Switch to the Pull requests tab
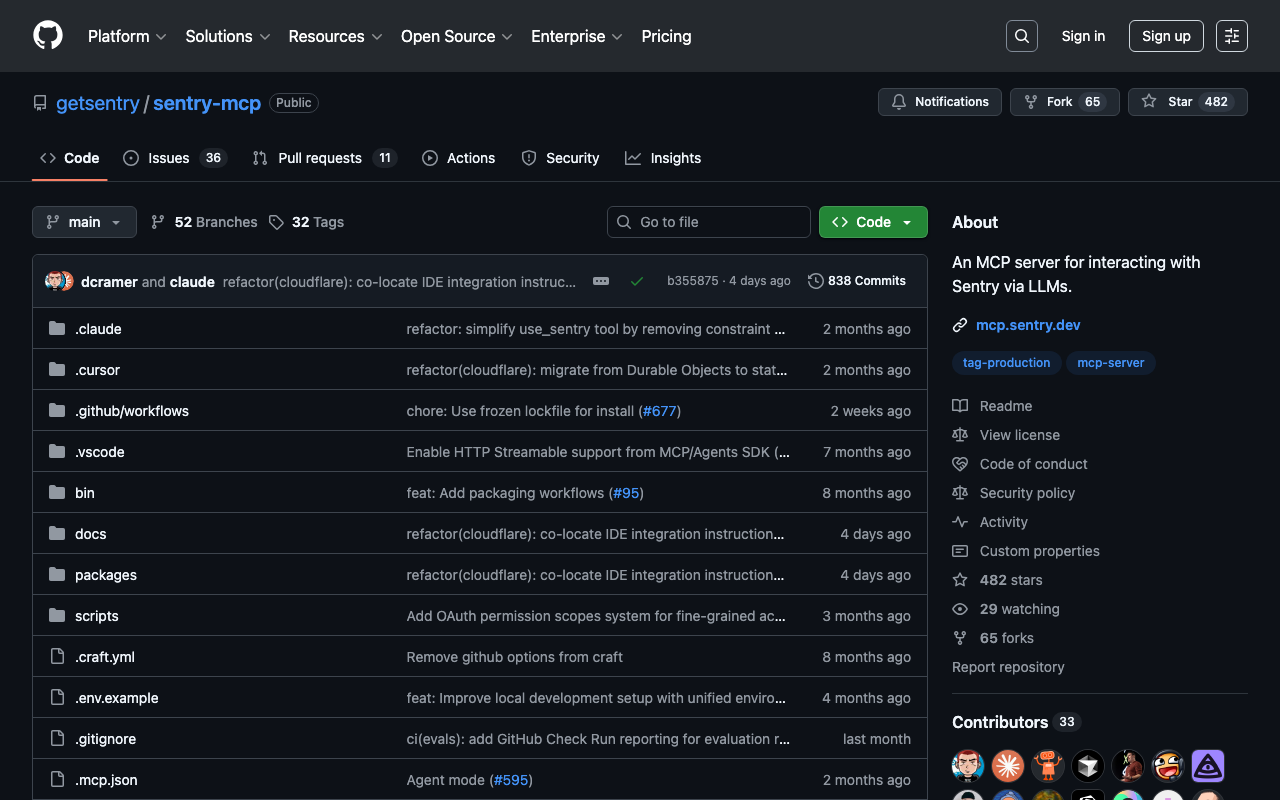Image resolution: width=1280 pixels, height=800 pixels. [x=320, y=158]
